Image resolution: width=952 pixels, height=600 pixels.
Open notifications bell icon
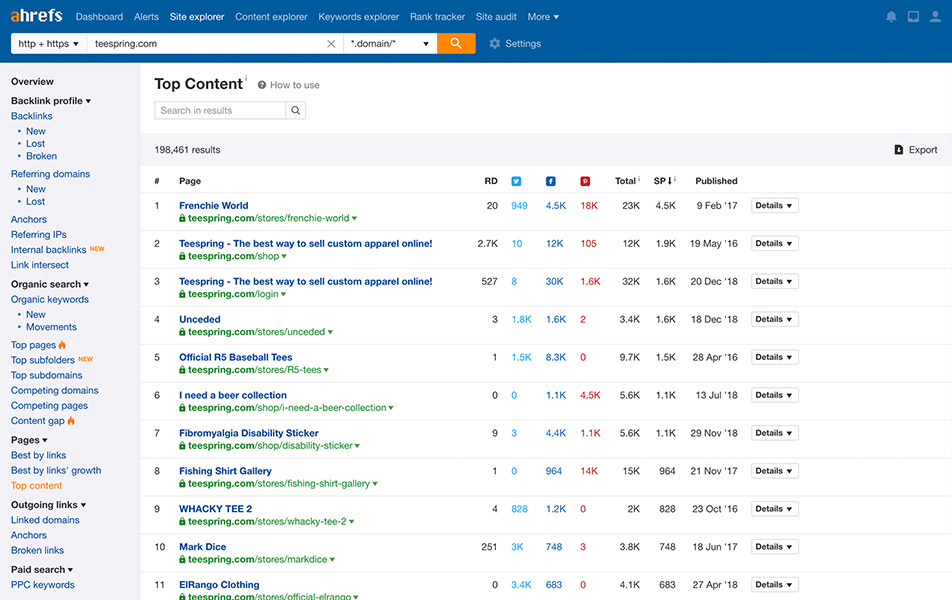[891, 17]
